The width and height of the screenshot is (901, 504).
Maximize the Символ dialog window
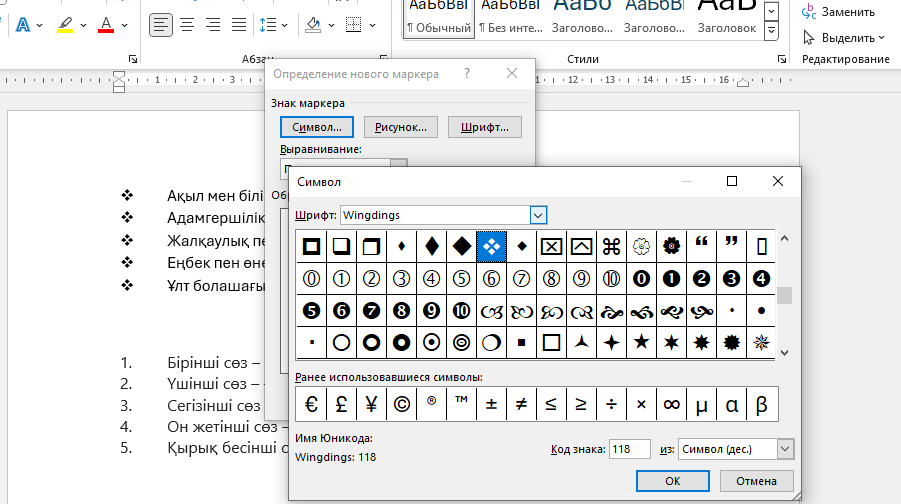731,181
